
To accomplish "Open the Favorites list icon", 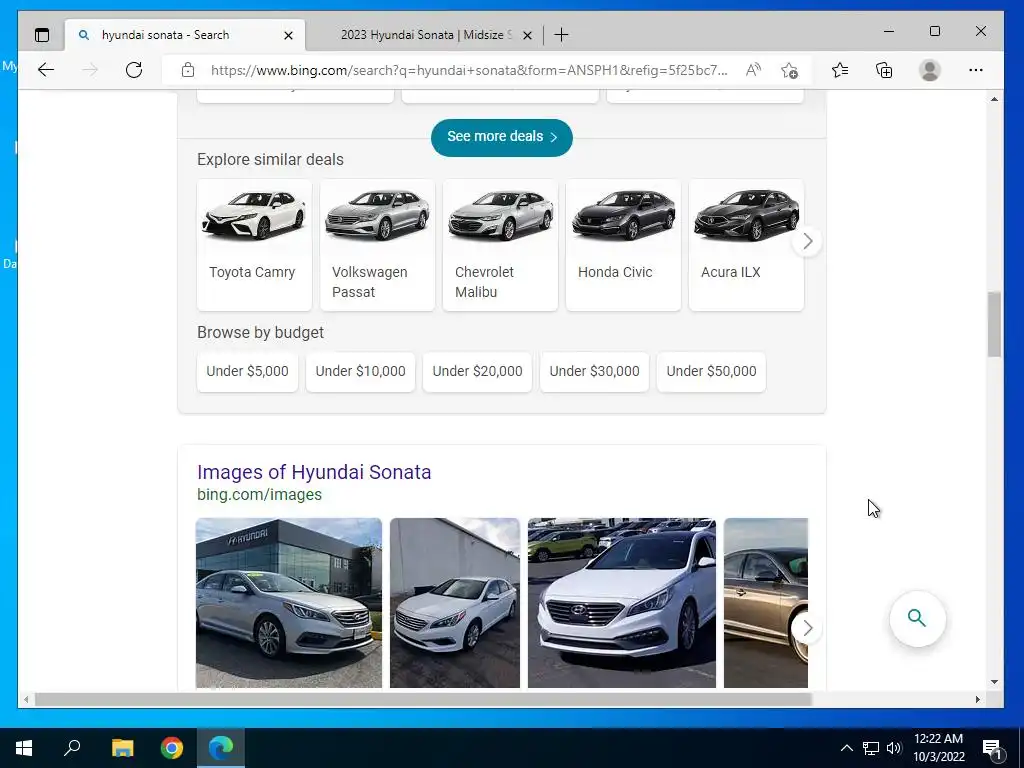I will click(x=840, y=70).
